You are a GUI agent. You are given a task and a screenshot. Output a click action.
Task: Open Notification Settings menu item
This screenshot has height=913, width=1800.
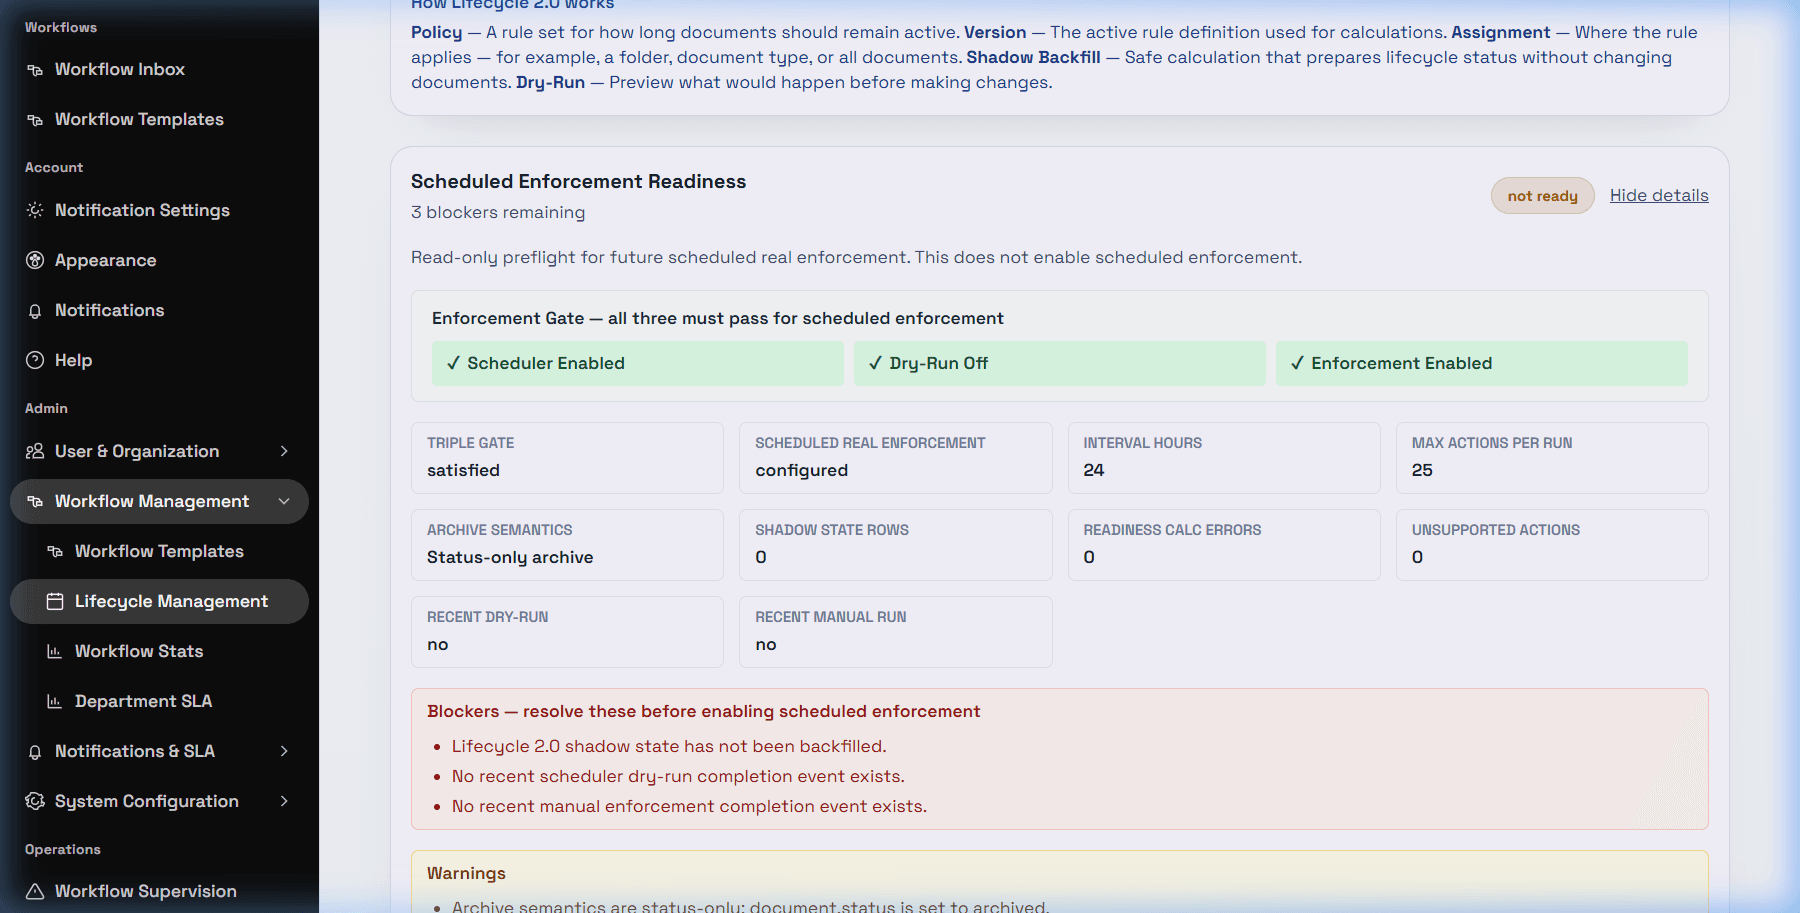pos(159,210)
